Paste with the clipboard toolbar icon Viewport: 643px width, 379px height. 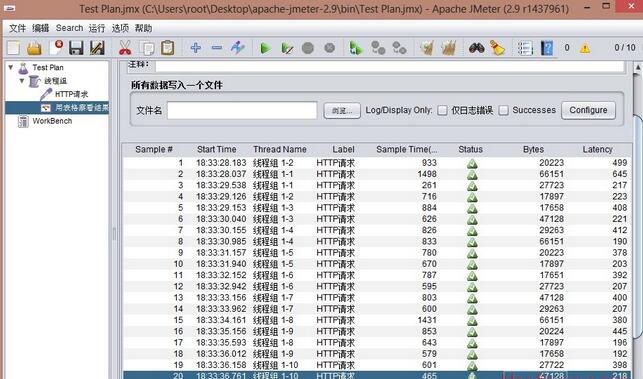(x=168, y=48)
